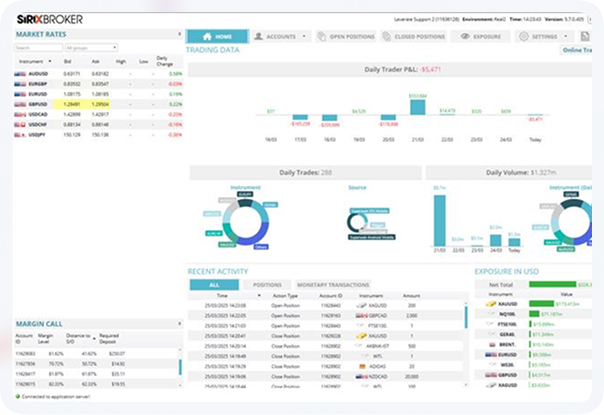Screen dimensions: 604x415
Task: Click the Account ID column header
Action: [x=331, y=296]
